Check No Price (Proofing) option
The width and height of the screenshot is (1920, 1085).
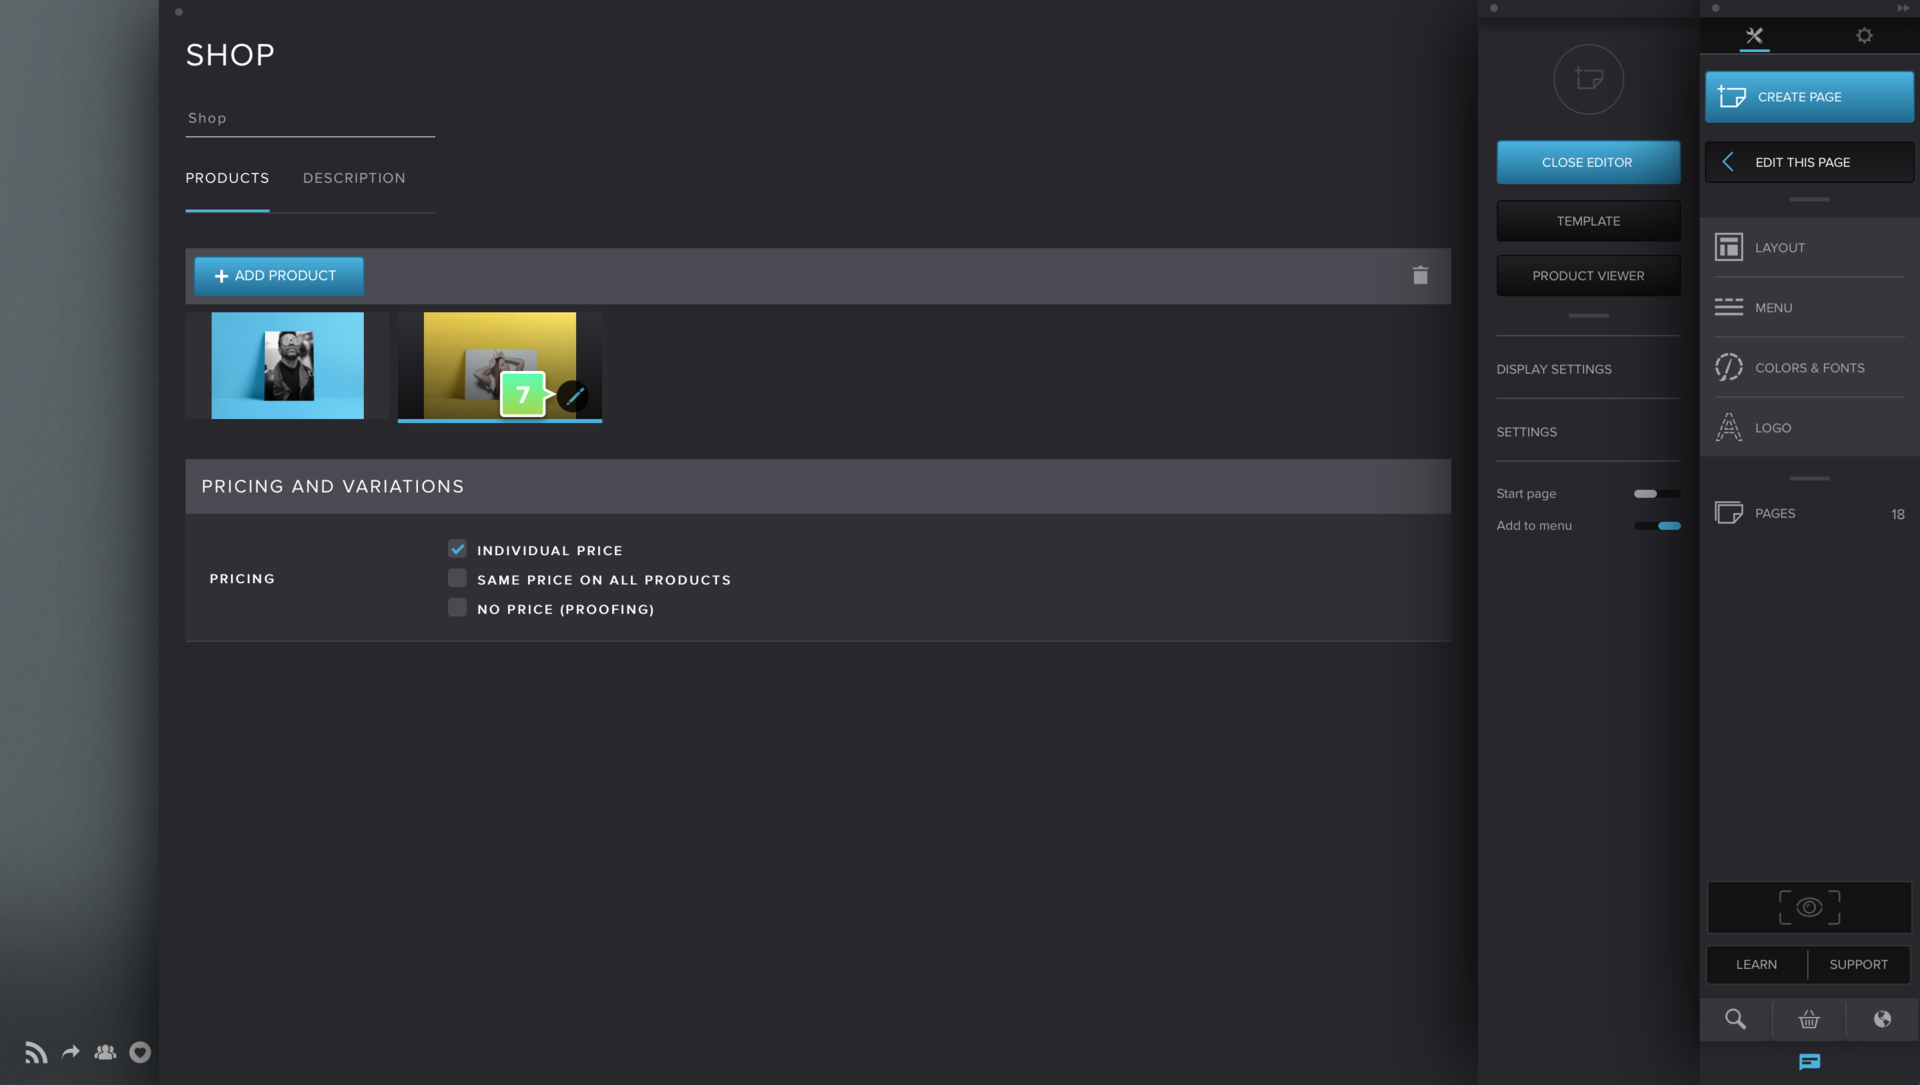click(457, 607)
